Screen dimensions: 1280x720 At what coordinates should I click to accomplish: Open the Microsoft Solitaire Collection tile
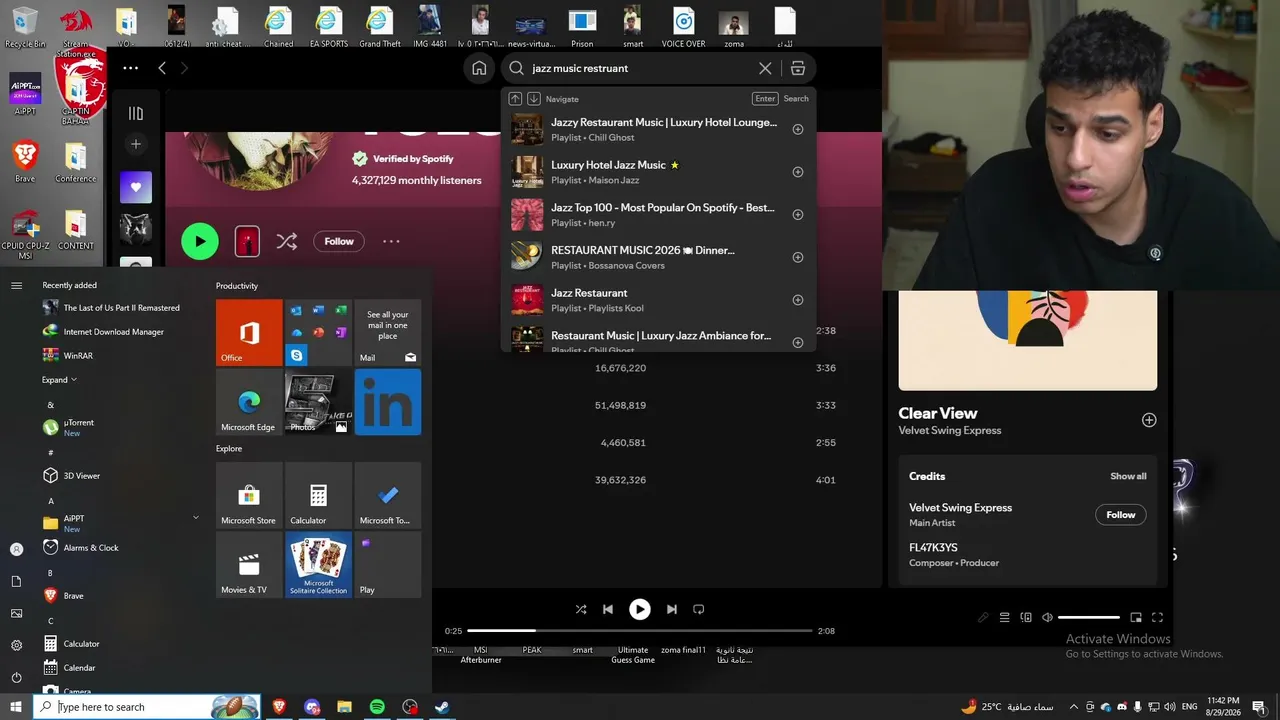coord(318,565)
